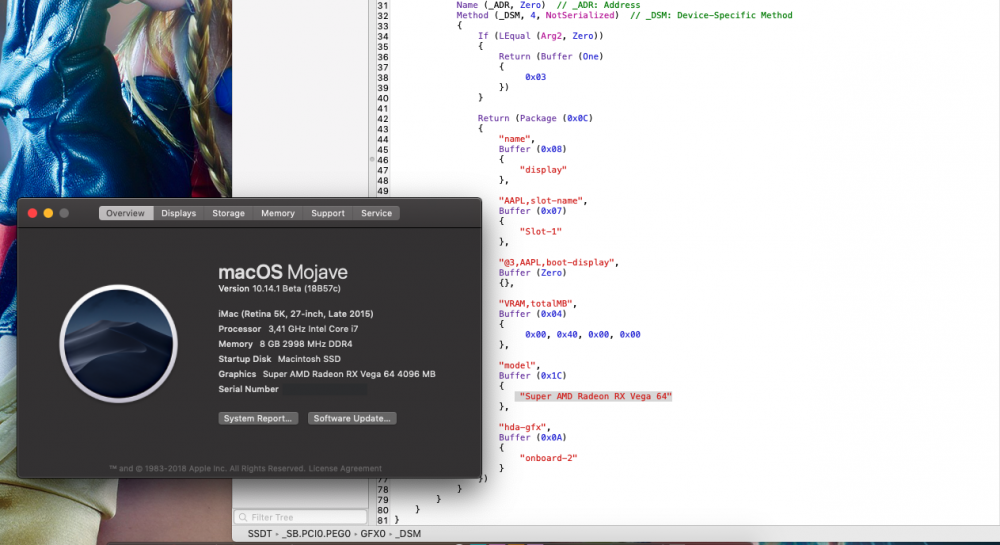Select the Overview tab
Screen dimensions: 1000x545
126,213
